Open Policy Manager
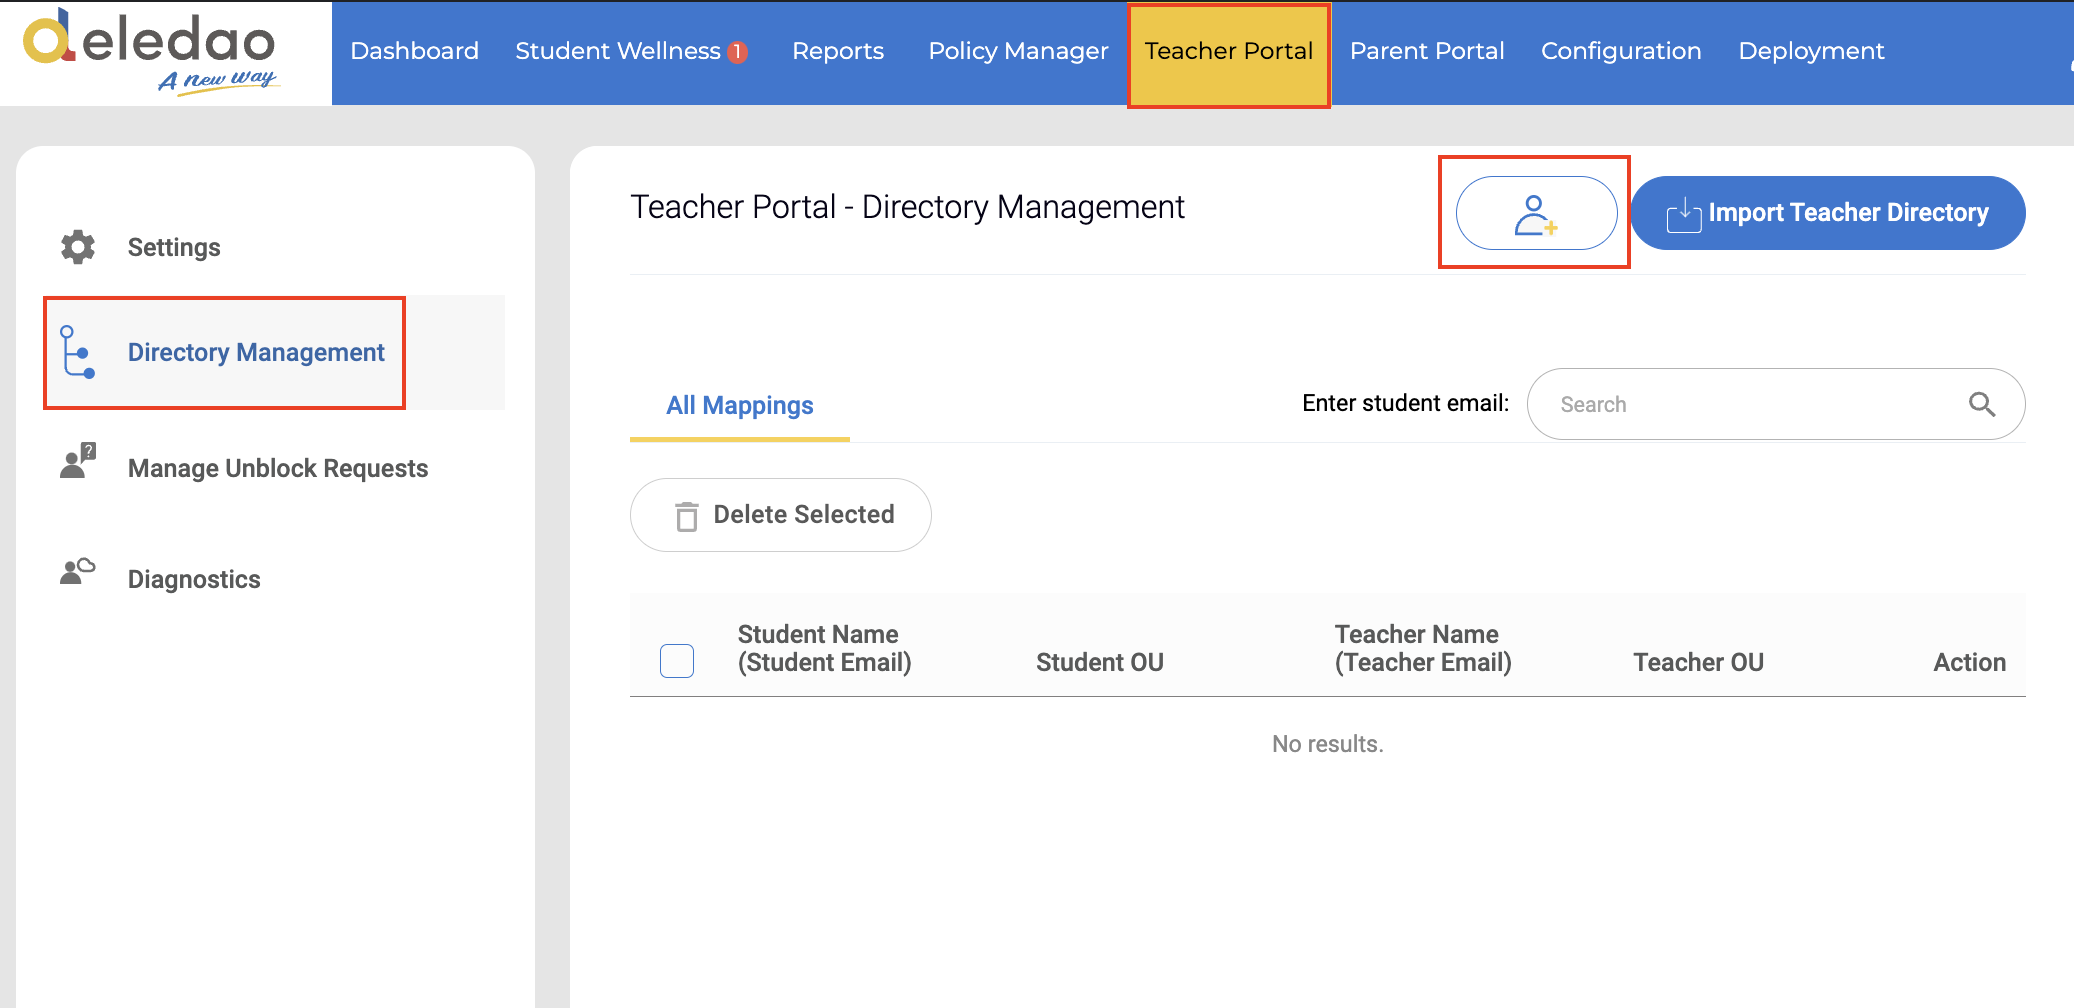 tap(1018, 51)
